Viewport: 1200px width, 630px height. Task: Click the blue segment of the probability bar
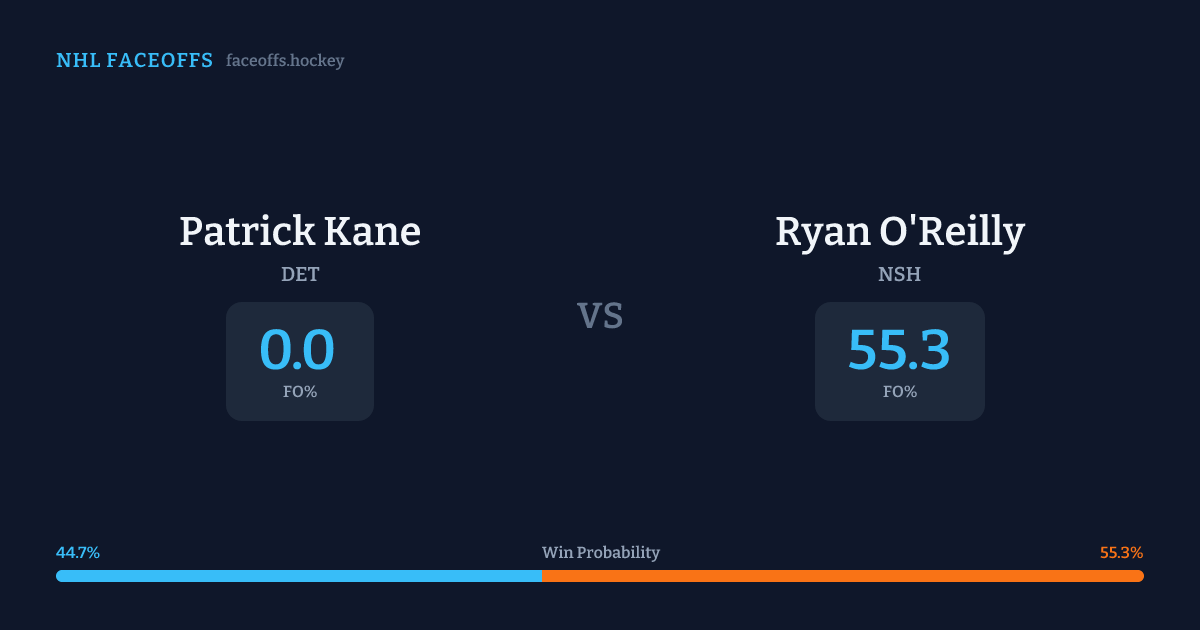point(300,576)
